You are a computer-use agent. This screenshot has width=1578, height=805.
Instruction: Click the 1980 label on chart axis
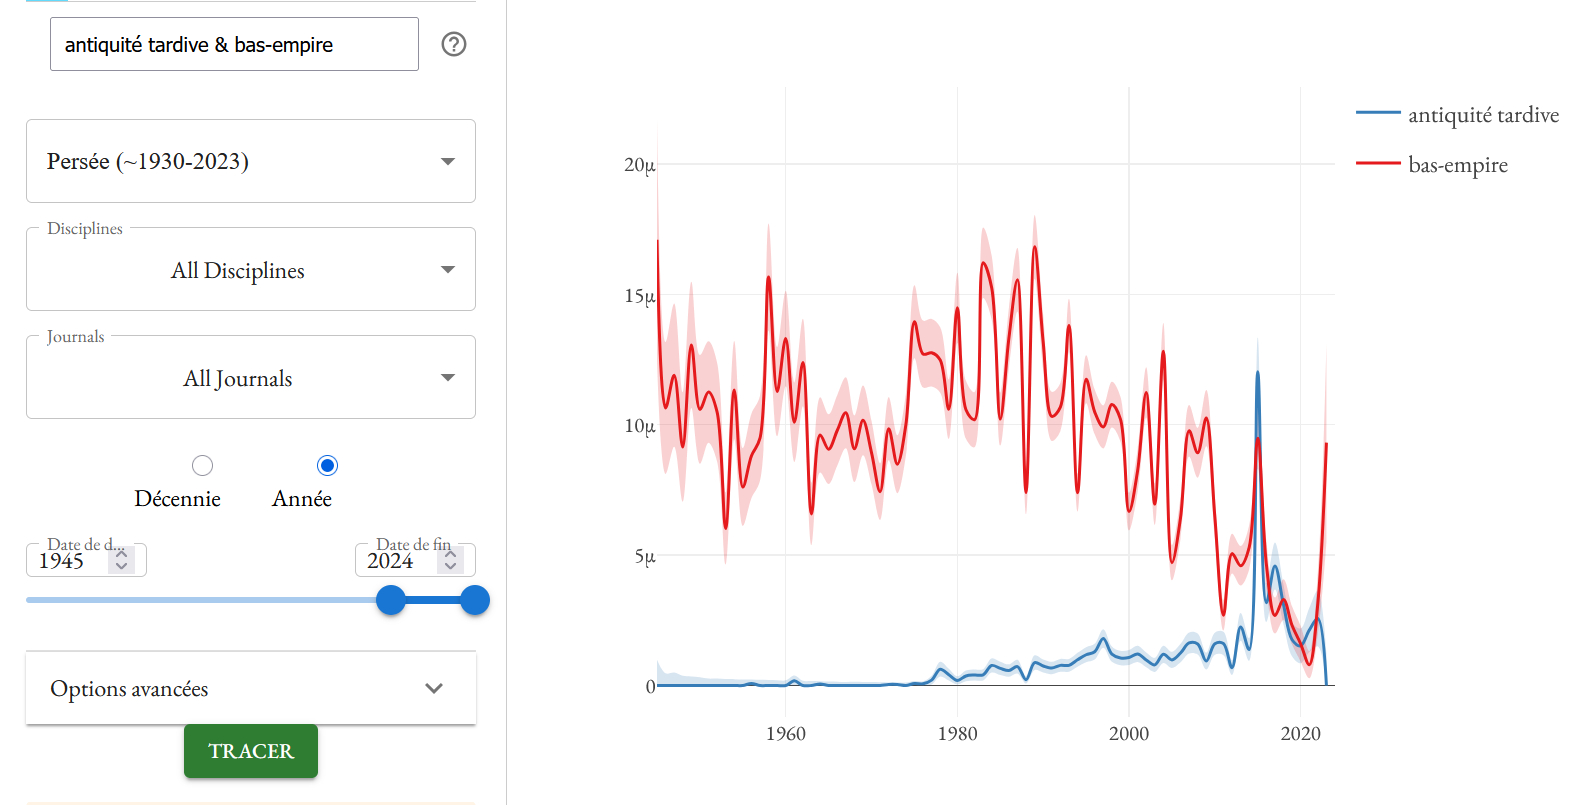(x=957, y=734)
